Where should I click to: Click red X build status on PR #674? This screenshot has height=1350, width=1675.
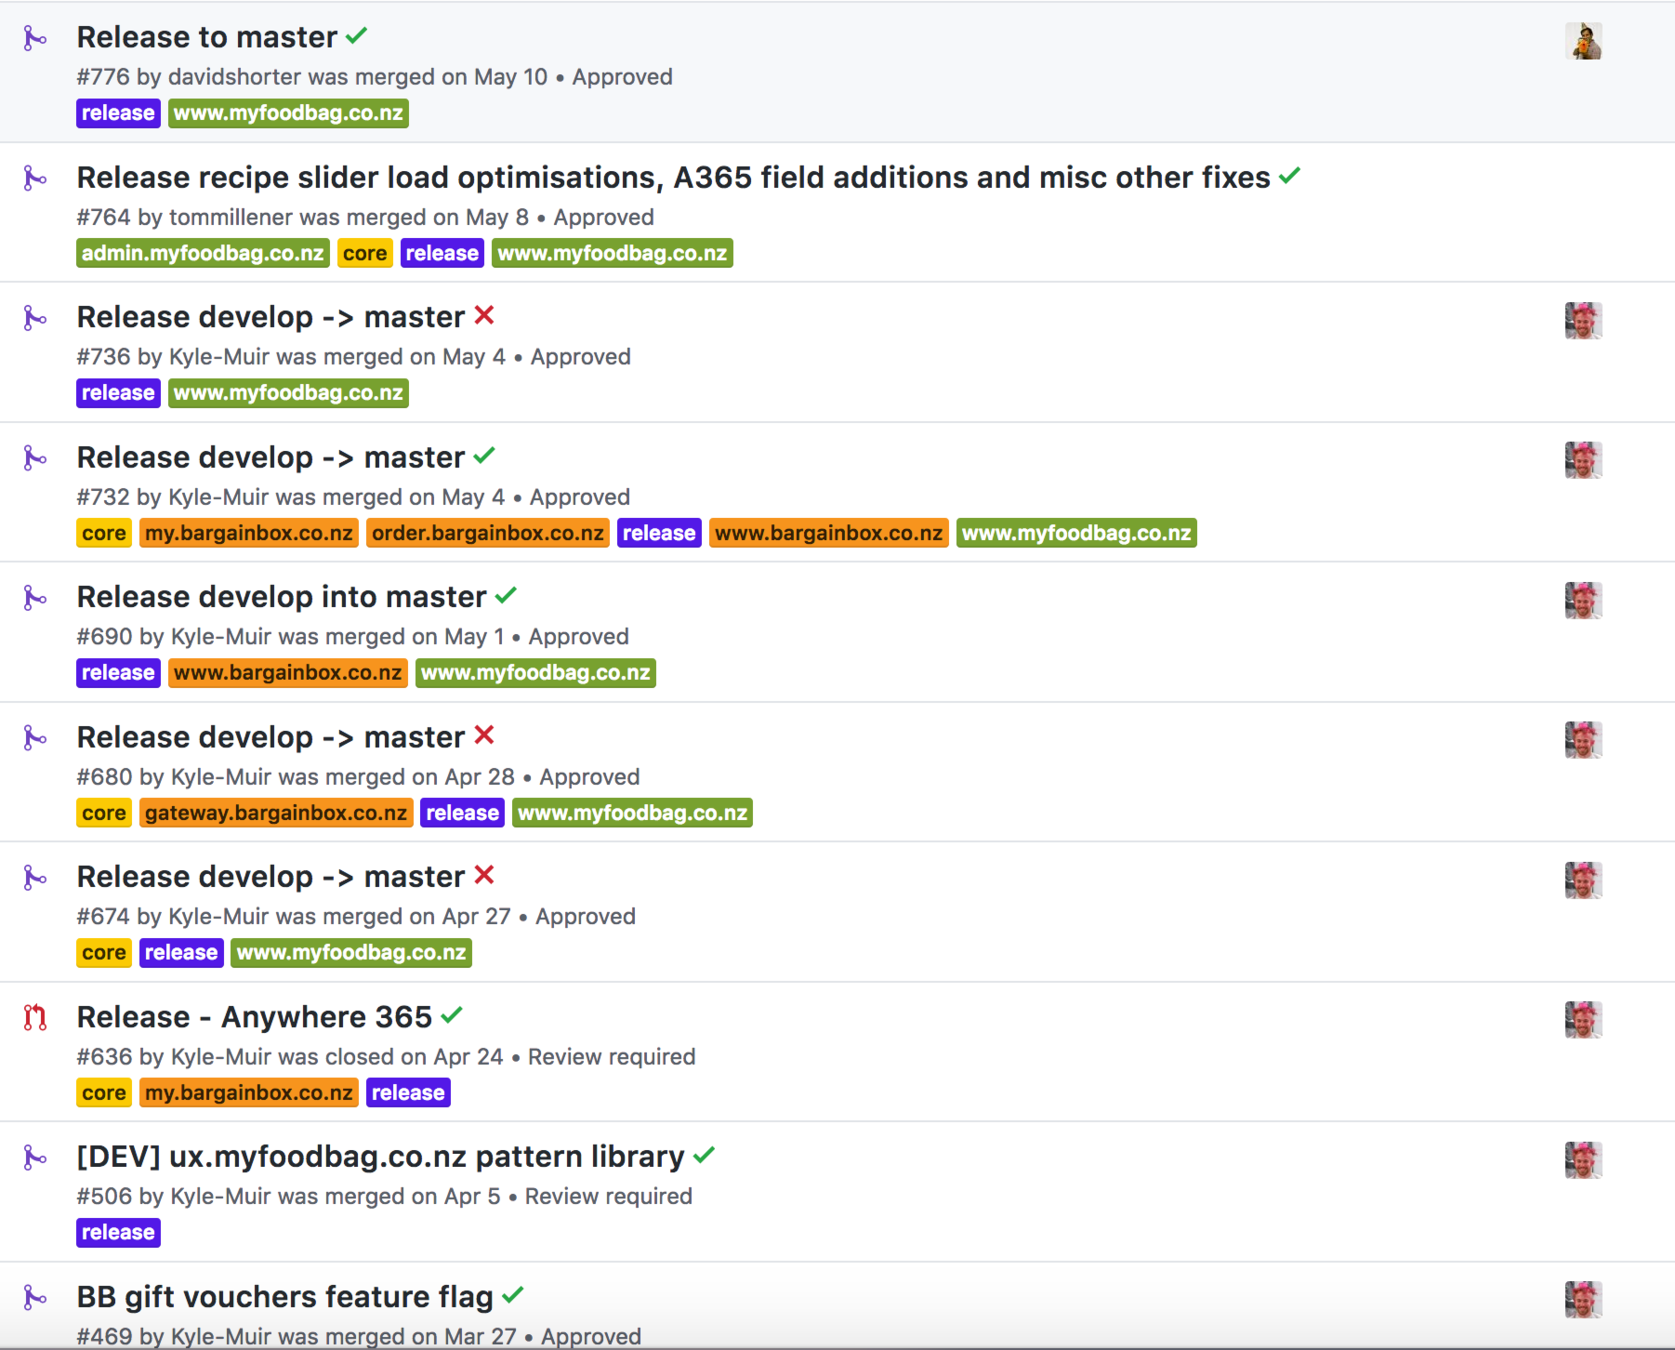pos(485,876)
